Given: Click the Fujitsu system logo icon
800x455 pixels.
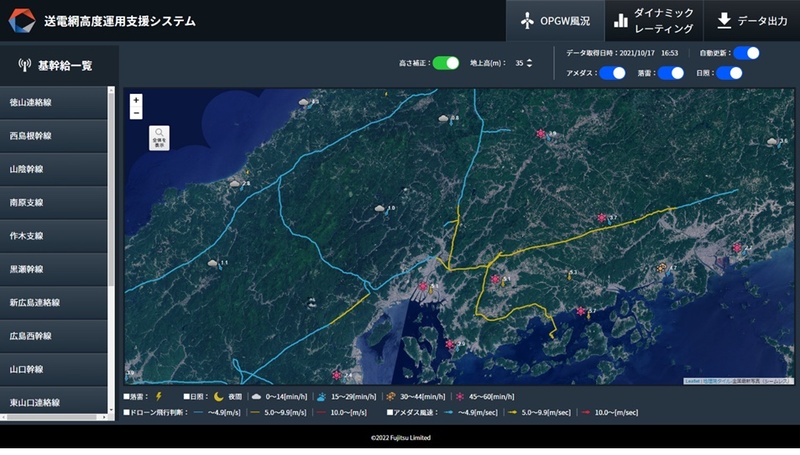Looking at the screenshot, I should pos(22,21).
